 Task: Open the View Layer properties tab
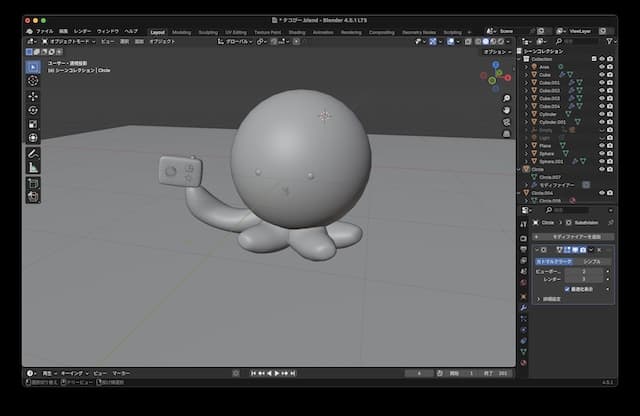click(x=524, y=260)
